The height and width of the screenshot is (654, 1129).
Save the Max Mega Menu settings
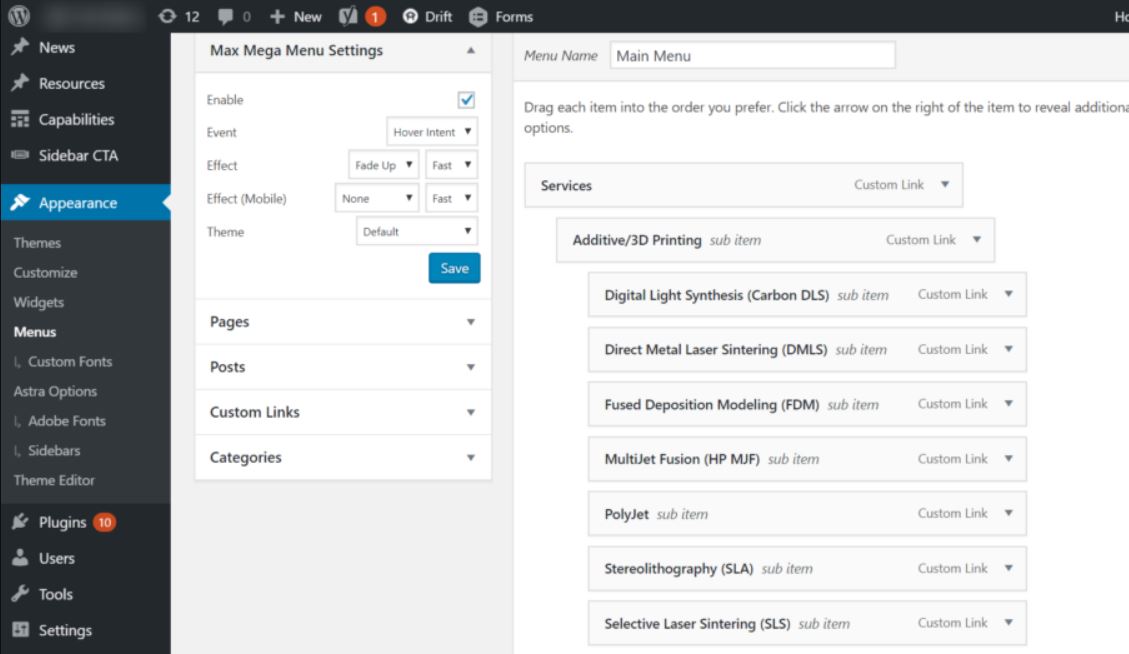[454, 268]
